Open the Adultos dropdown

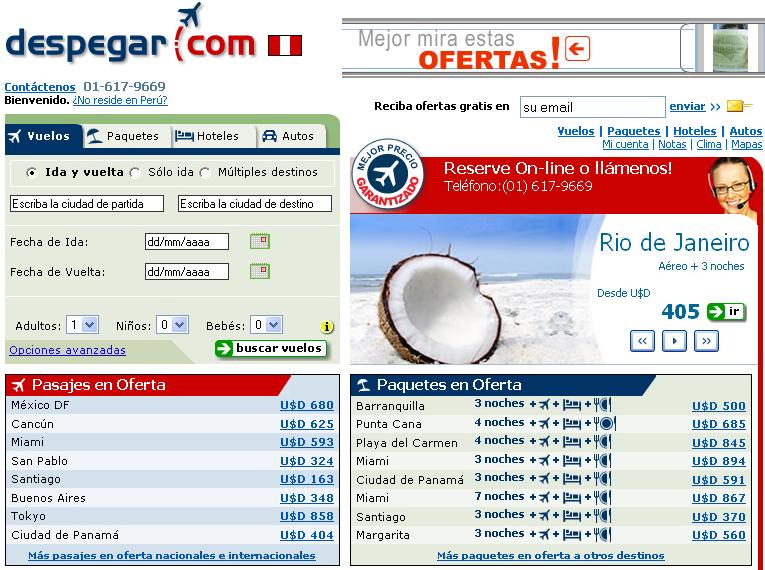click(x=82, y=325)
